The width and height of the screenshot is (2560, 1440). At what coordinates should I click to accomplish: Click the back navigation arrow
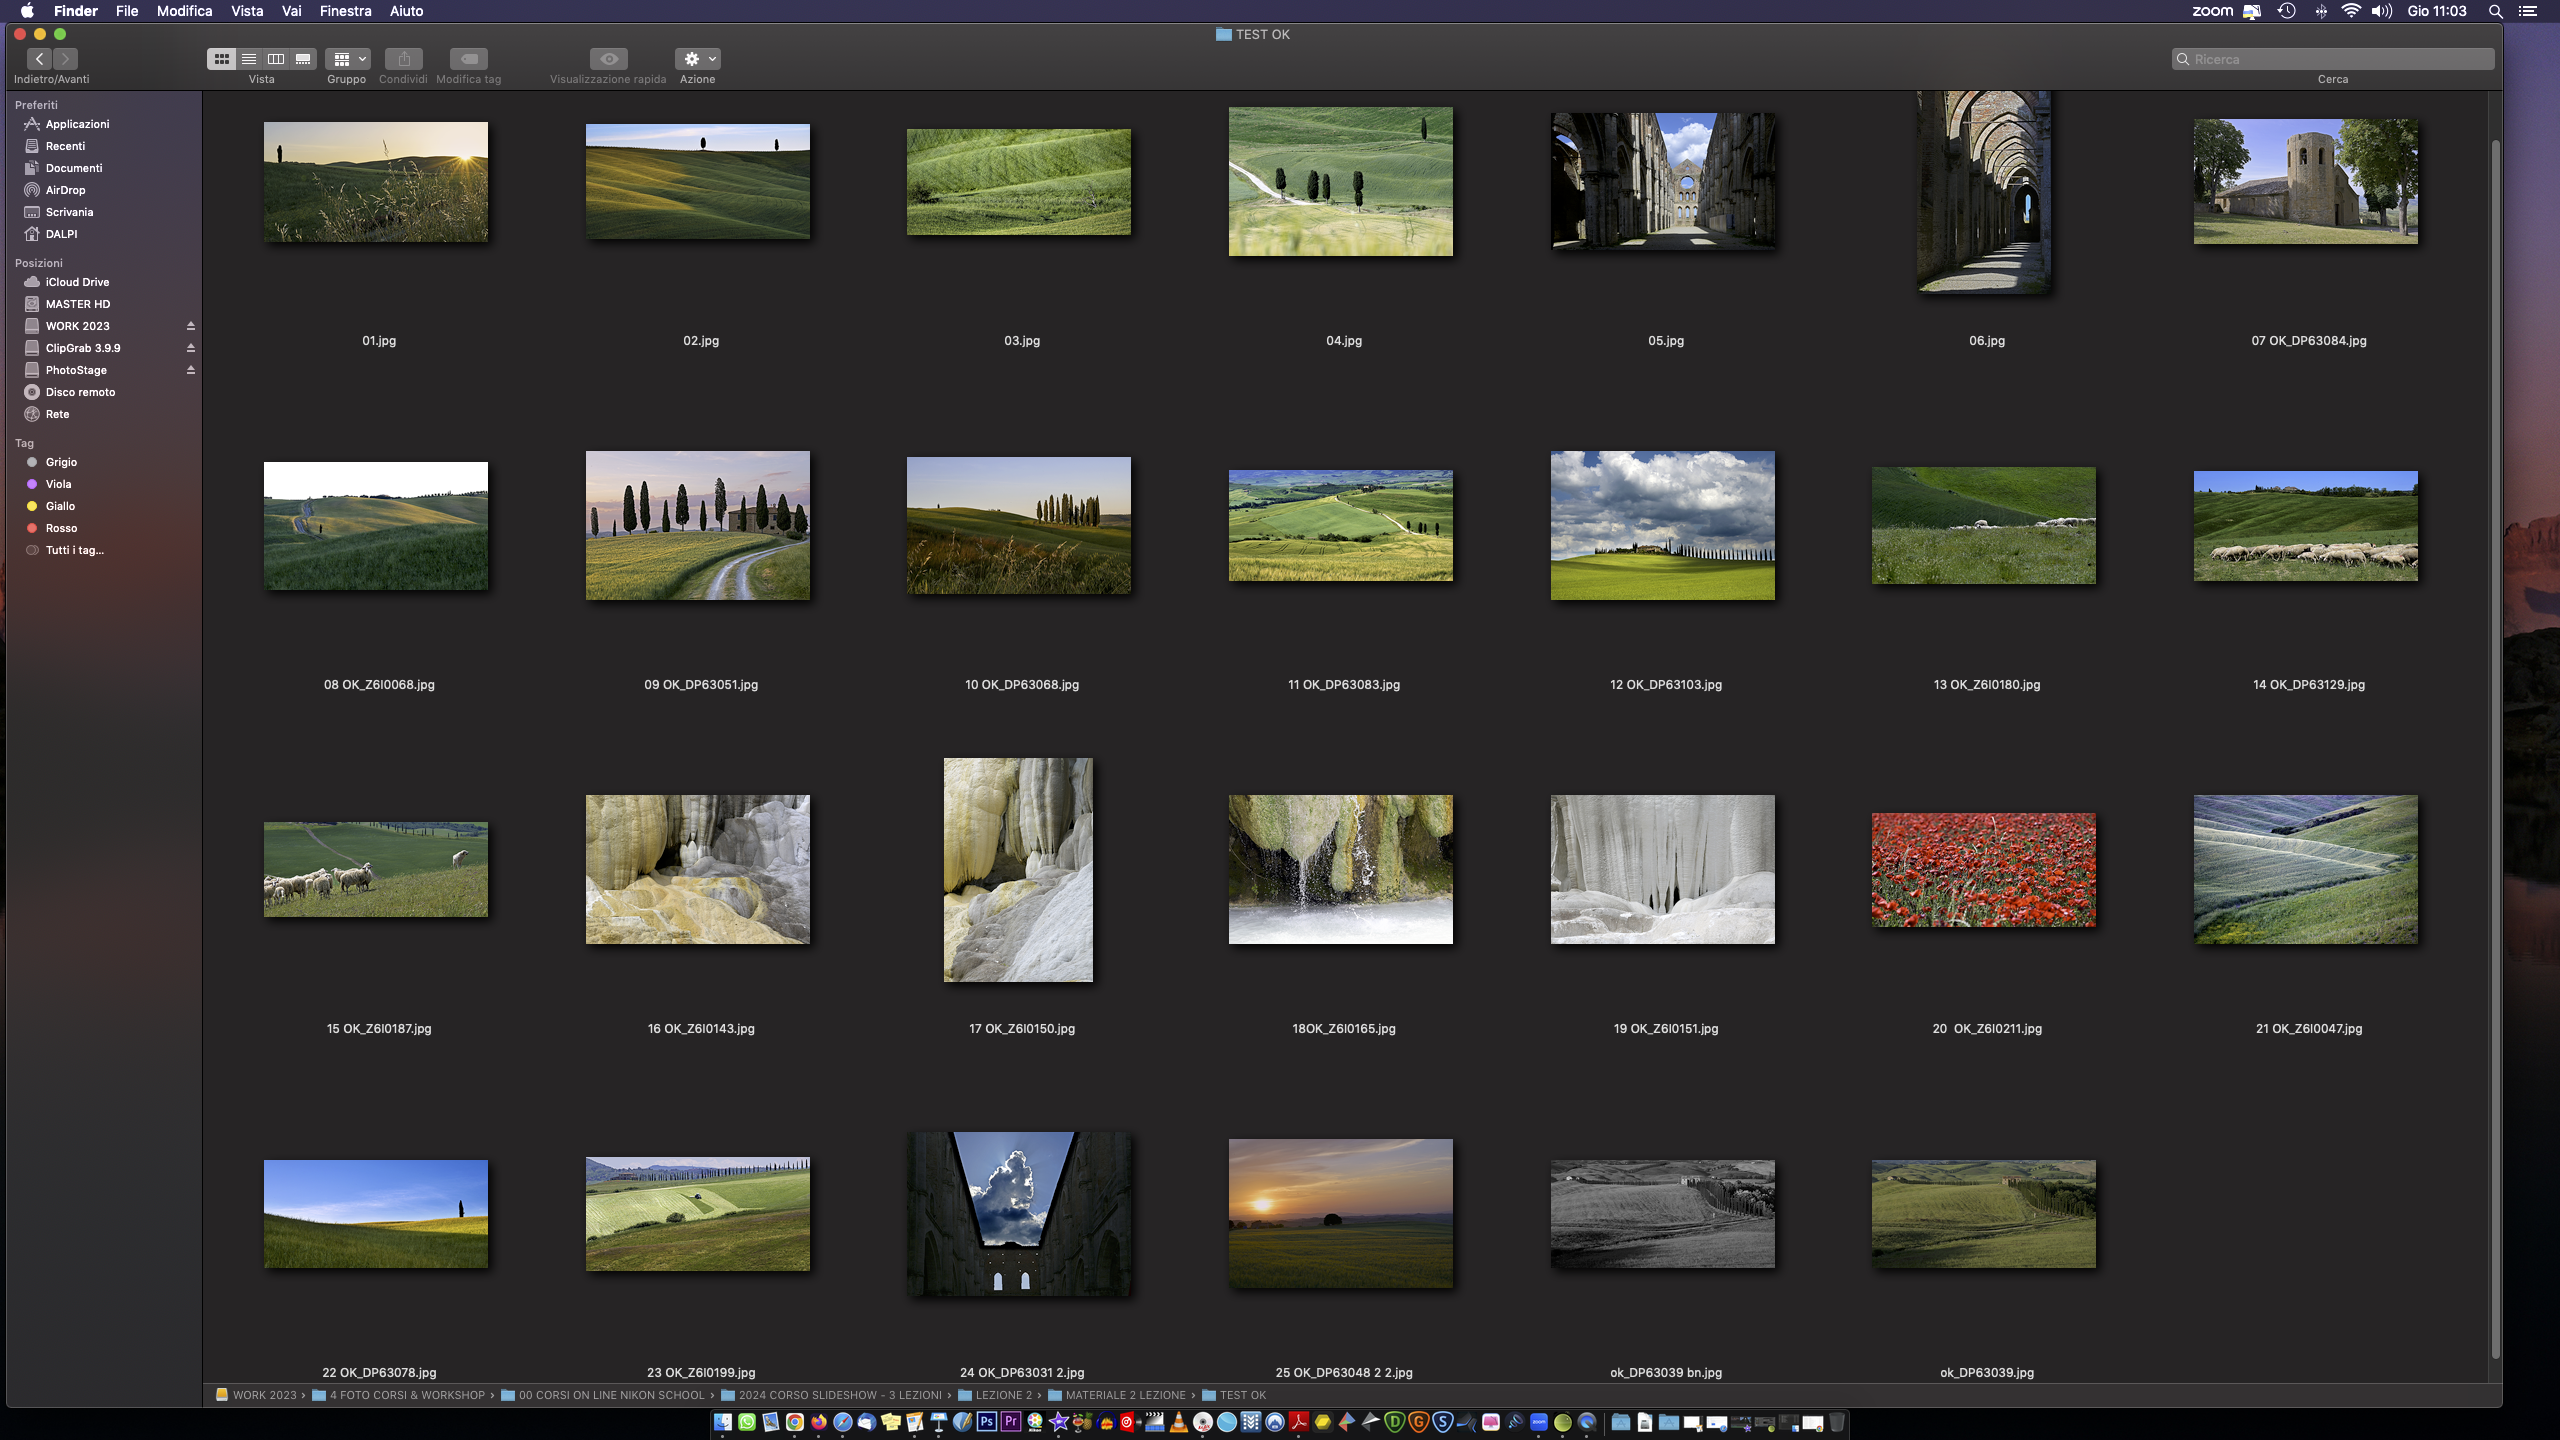(40, 59)
